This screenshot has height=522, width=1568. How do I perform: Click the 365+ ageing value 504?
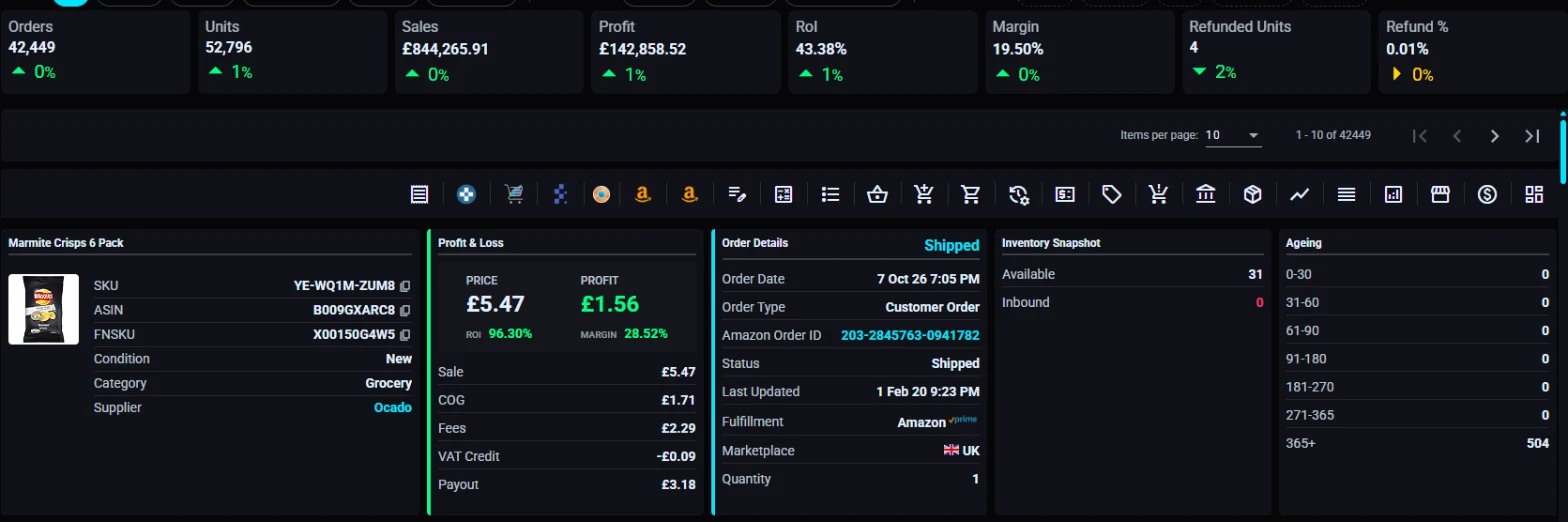pos(1538,443)
